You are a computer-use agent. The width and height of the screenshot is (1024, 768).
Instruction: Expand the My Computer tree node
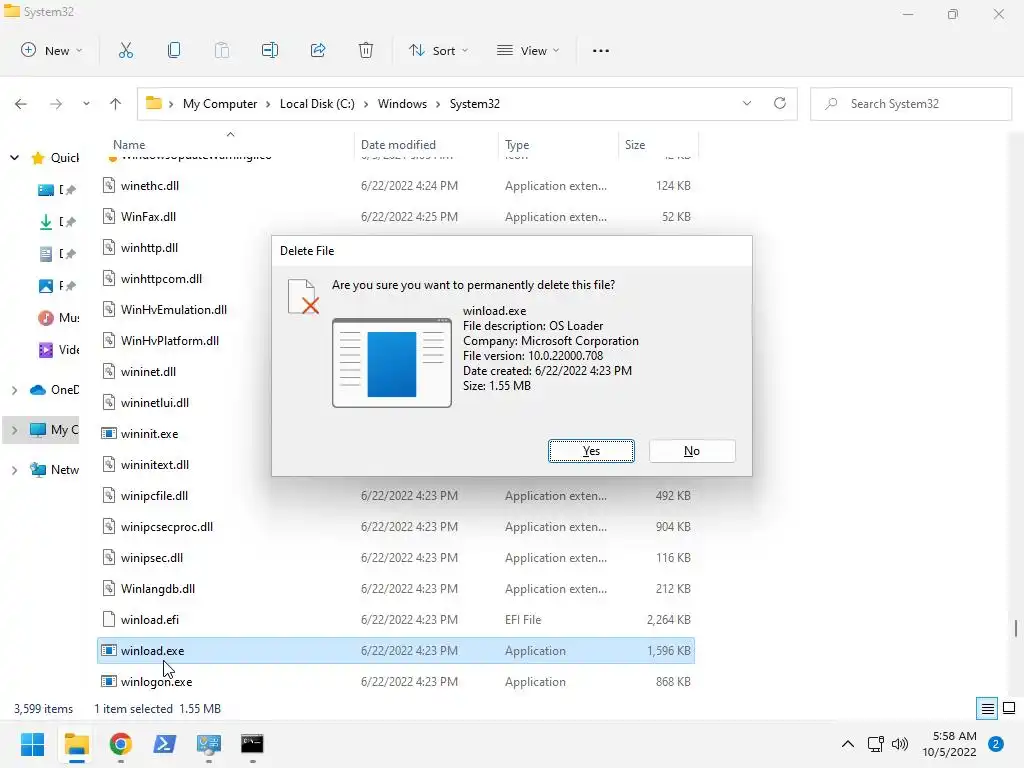[x=14, y=430]
